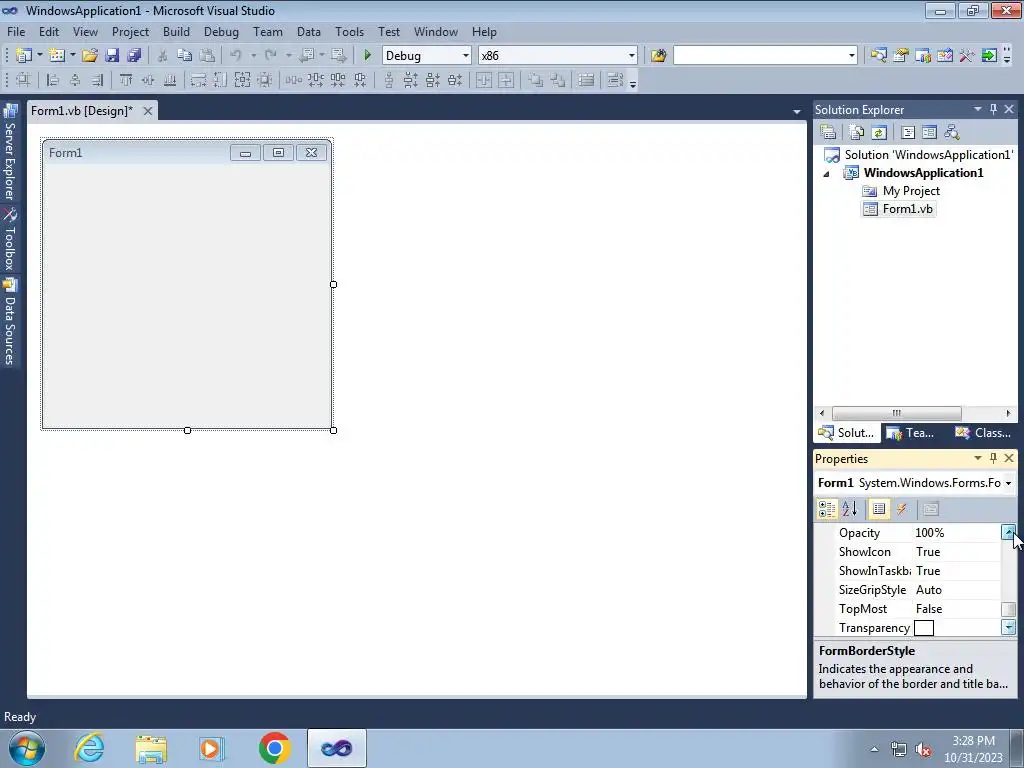Open the Solution Explorer window position menu arrow
The width and height of the screenshot is (1024, 768).
coord(978,109)
